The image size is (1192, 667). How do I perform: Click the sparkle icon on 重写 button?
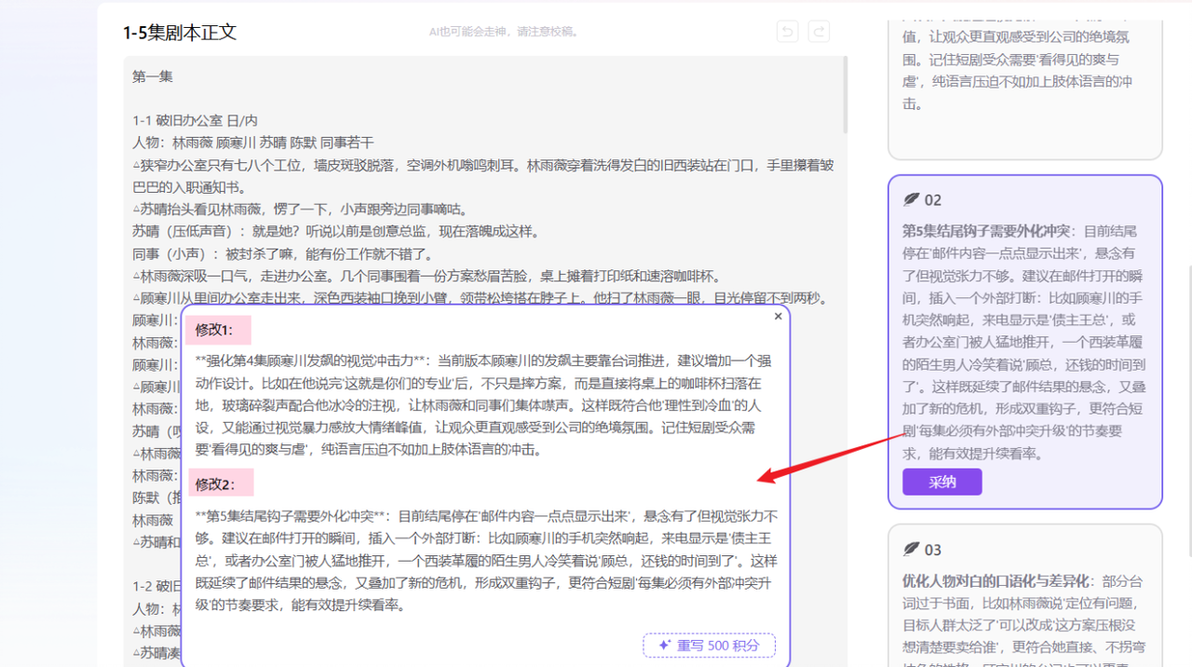(x=664, y=645)
